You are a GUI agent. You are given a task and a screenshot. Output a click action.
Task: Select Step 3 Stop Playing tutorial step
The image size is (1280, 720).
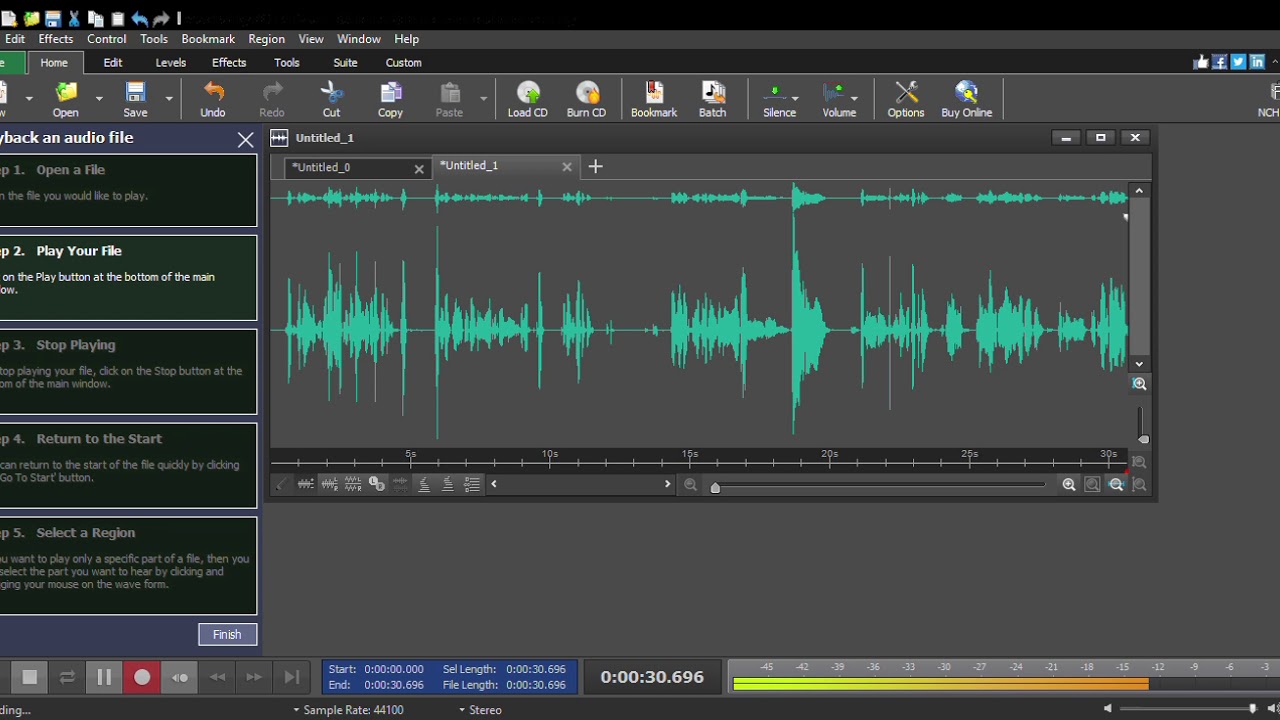(x=127, y=371)
